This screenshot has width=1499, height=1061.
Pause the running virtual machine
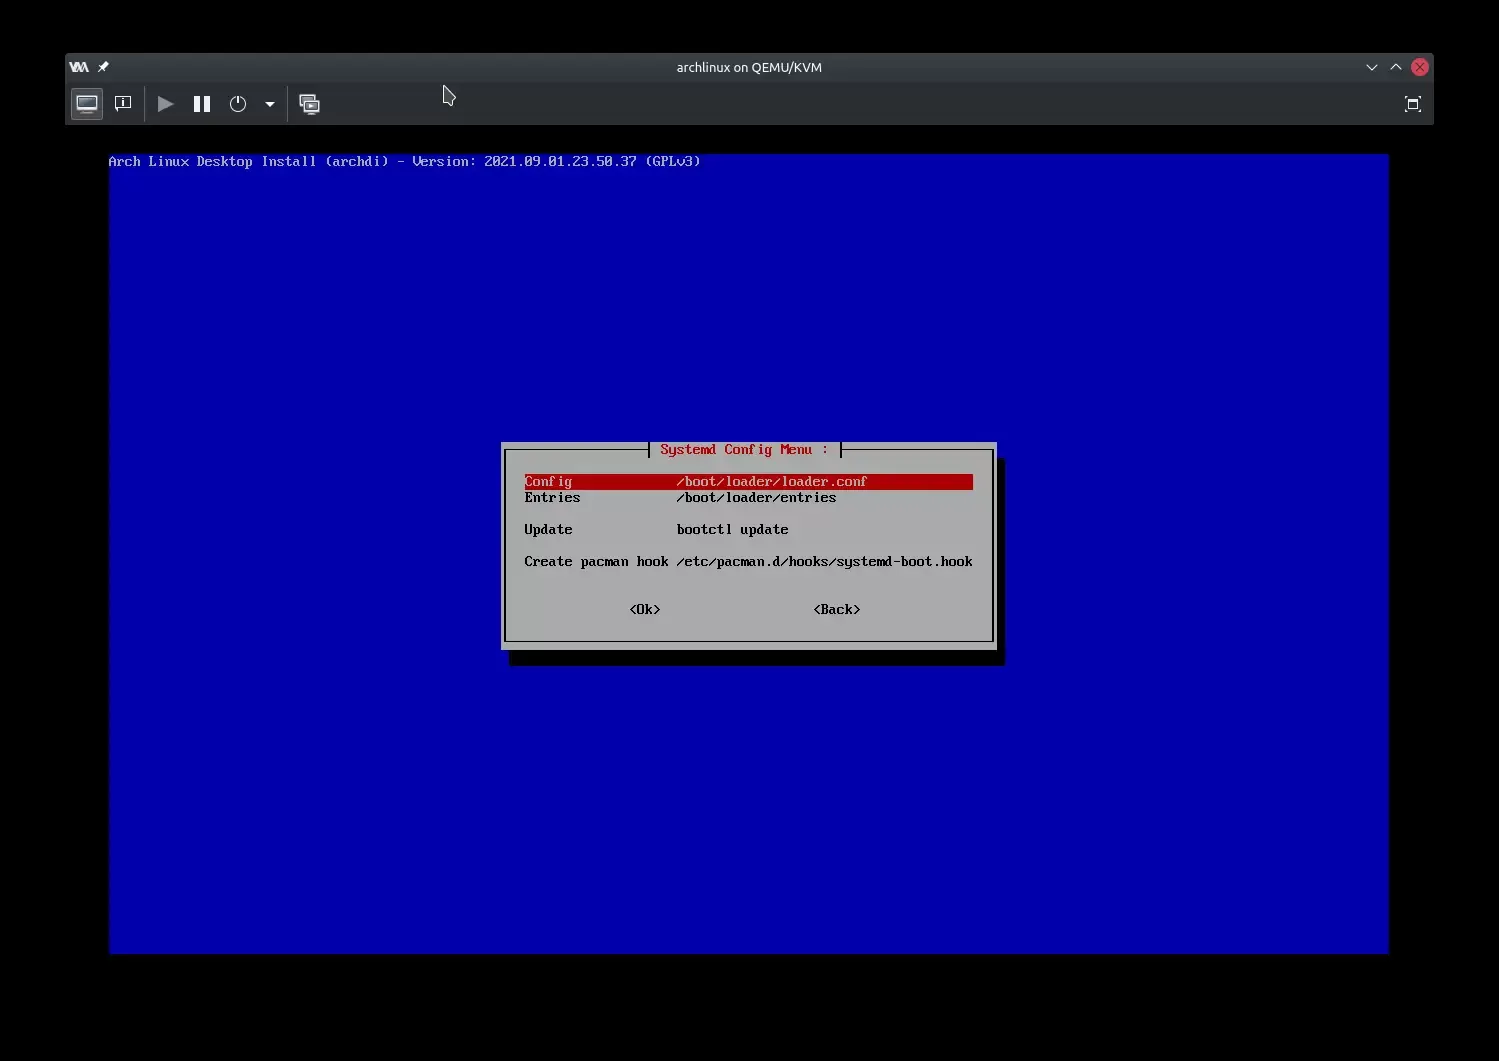click(202, 104)
